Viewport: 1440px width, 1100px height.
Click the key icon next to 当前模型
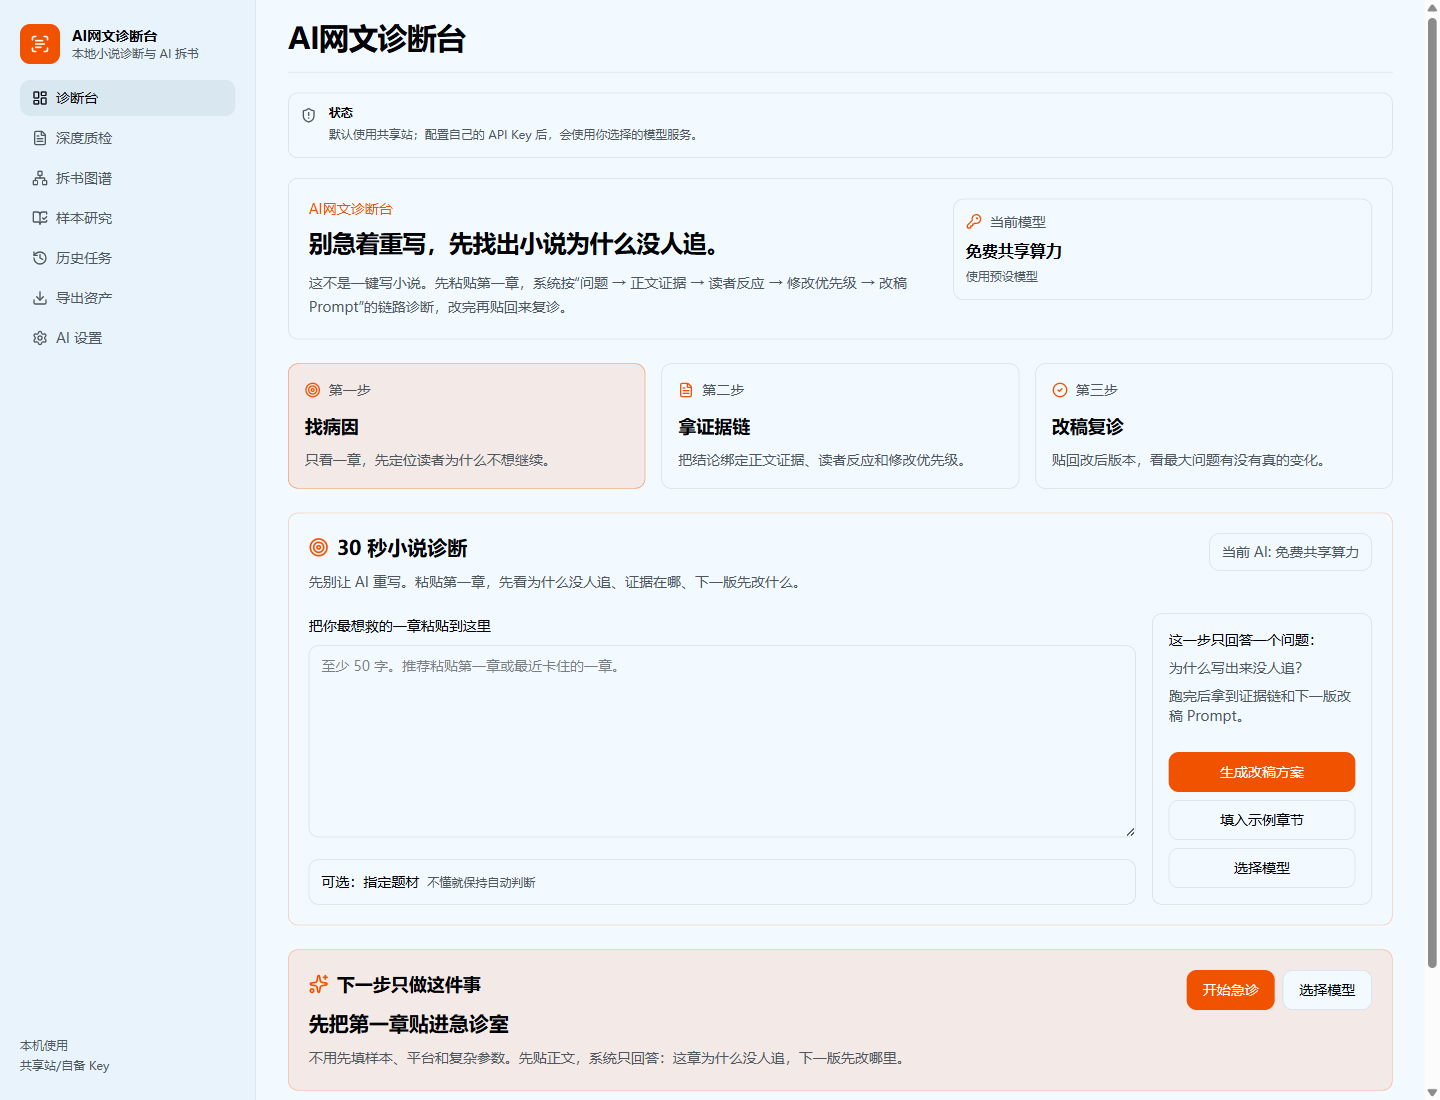[974, 221]
